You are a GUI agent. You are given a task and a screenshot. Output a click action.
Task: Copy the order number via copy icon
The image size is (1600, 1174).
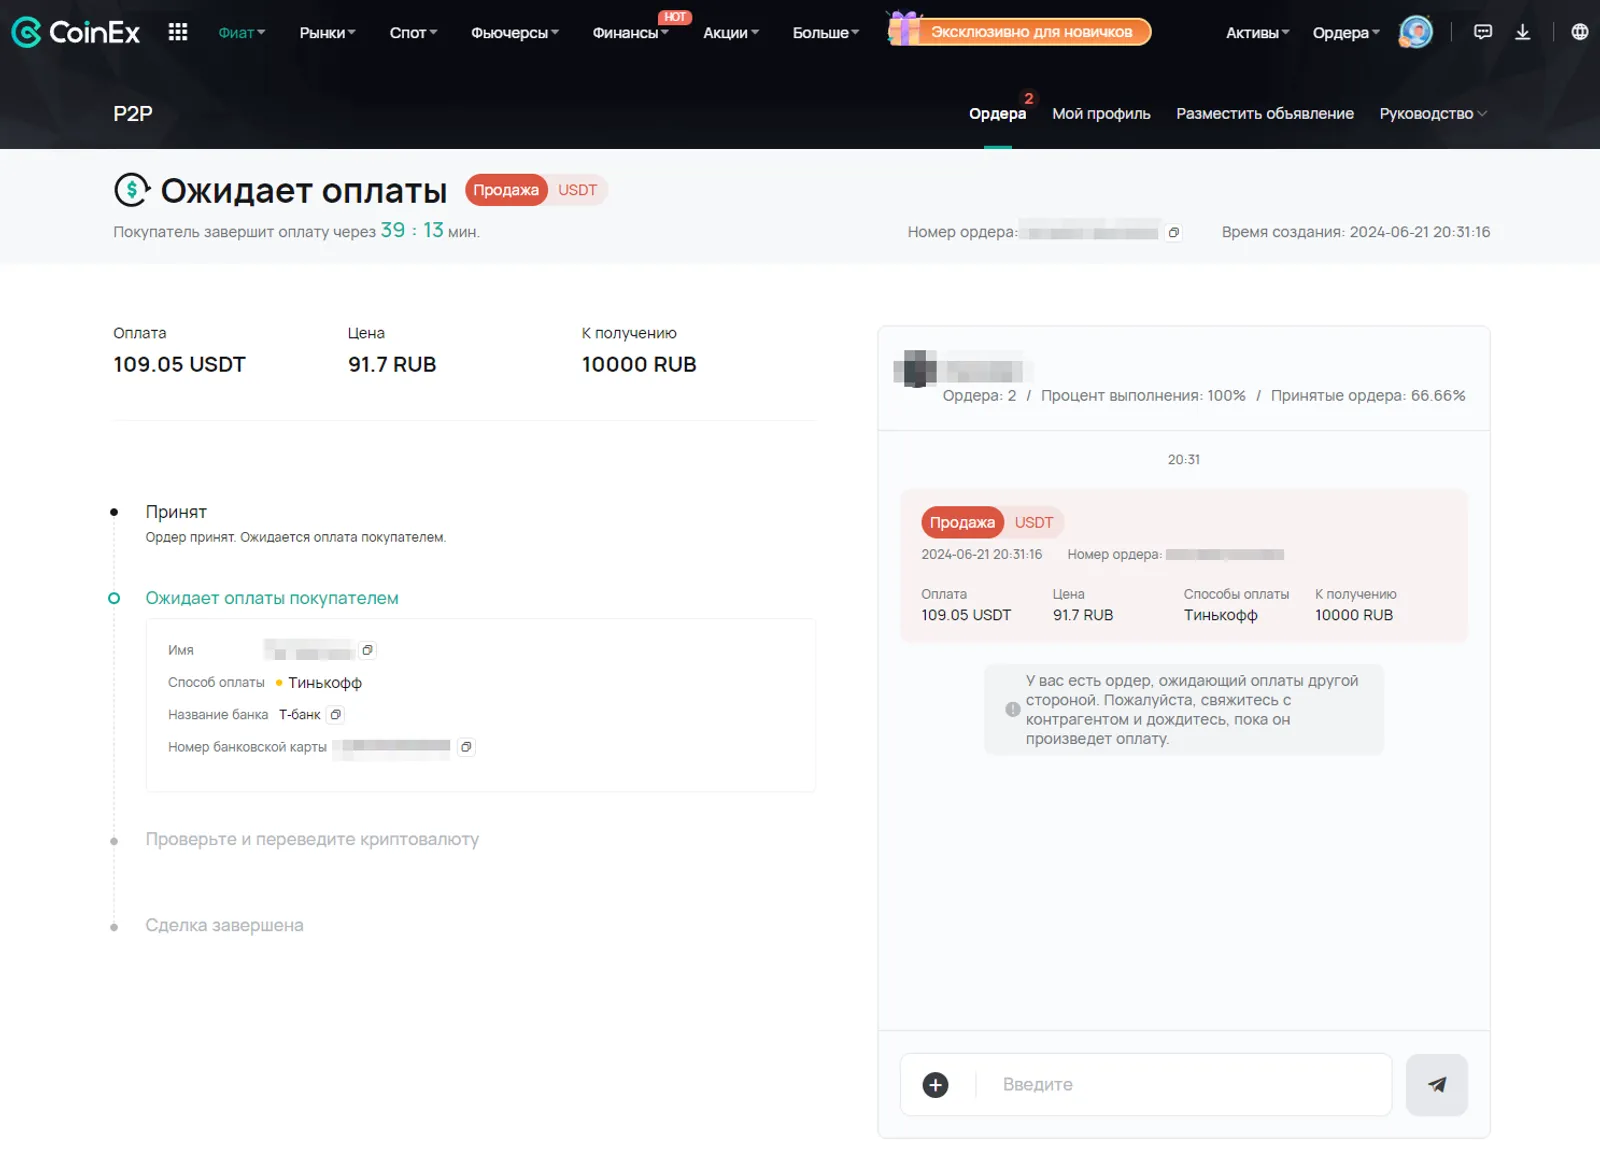[1174, 232]
